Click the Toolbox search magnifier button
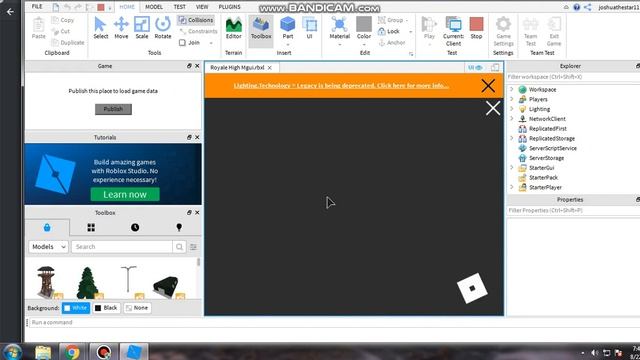Image resolution: width=640 pixels, height=360 pixels. (x=179, y=247)
